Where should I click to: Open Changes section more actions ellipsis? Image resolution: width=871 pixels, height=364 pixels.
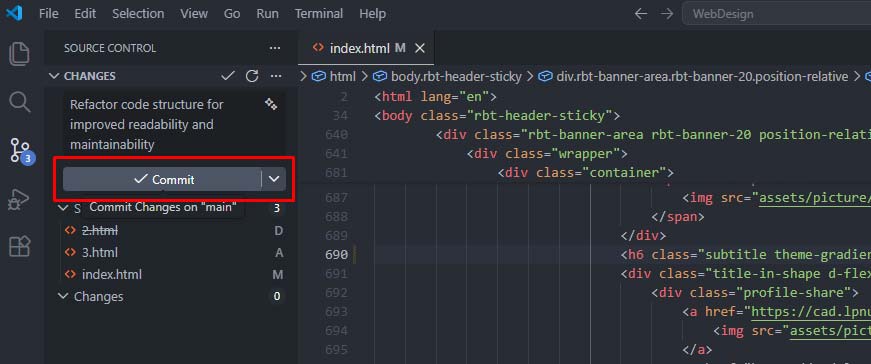click(276, 76)
